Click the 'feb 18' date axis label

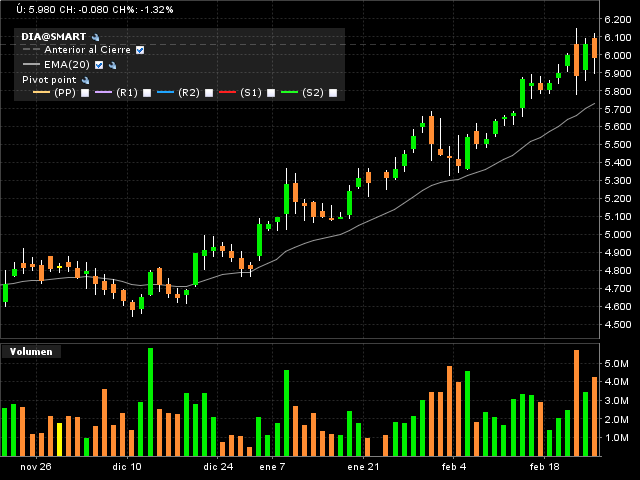(545, 467)
